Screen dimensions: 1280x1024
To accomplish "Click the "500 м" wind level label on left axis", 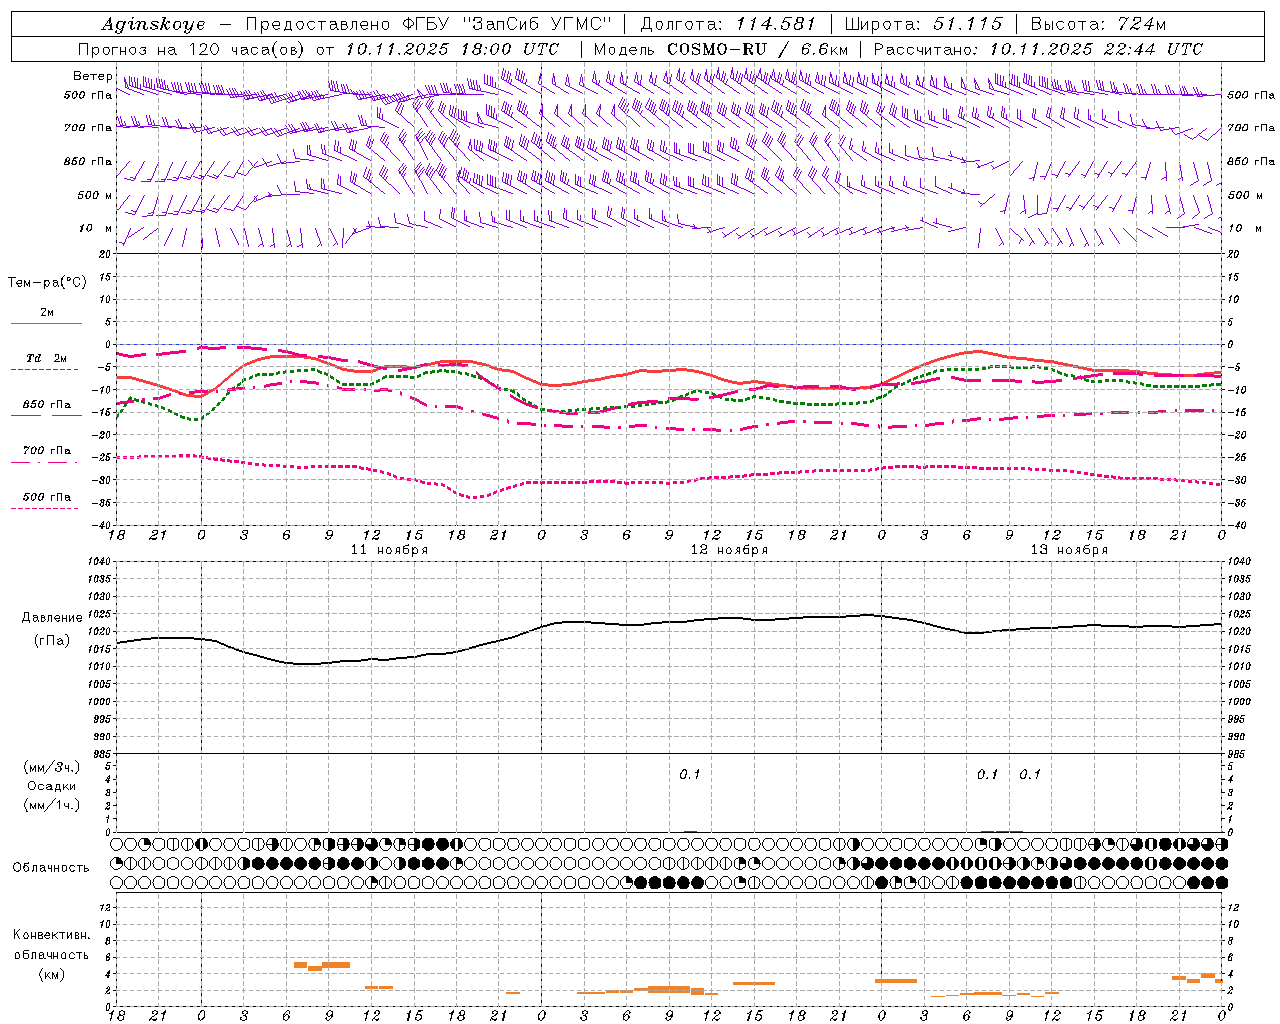I will pos(95,195).
